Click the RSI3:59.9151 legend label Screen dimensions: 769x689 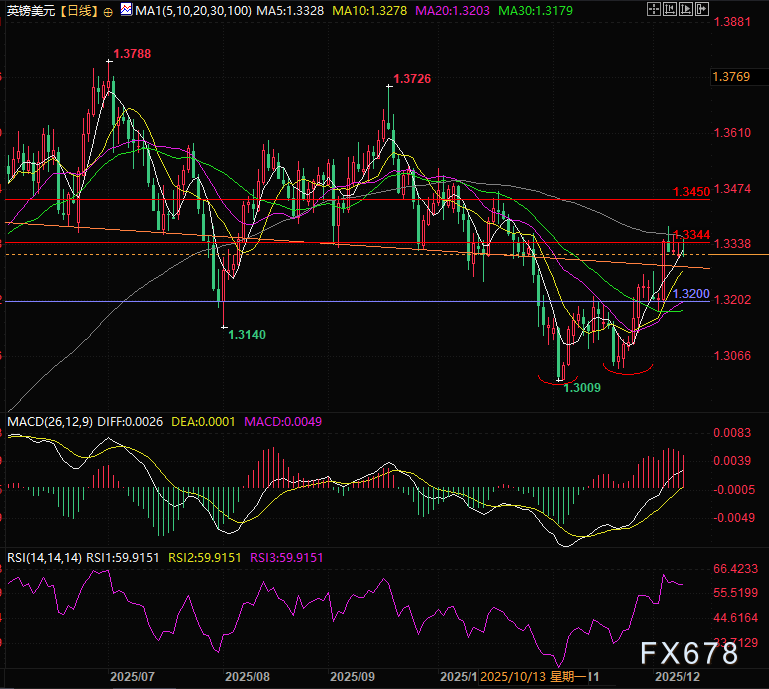coord(288,557)
